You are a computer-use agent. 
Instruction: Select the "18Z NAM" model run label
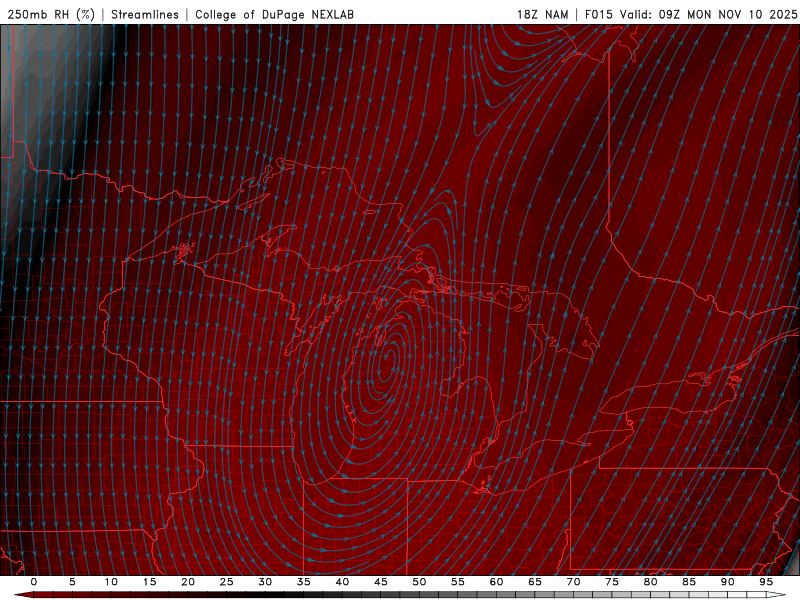(x=542, y=14)
